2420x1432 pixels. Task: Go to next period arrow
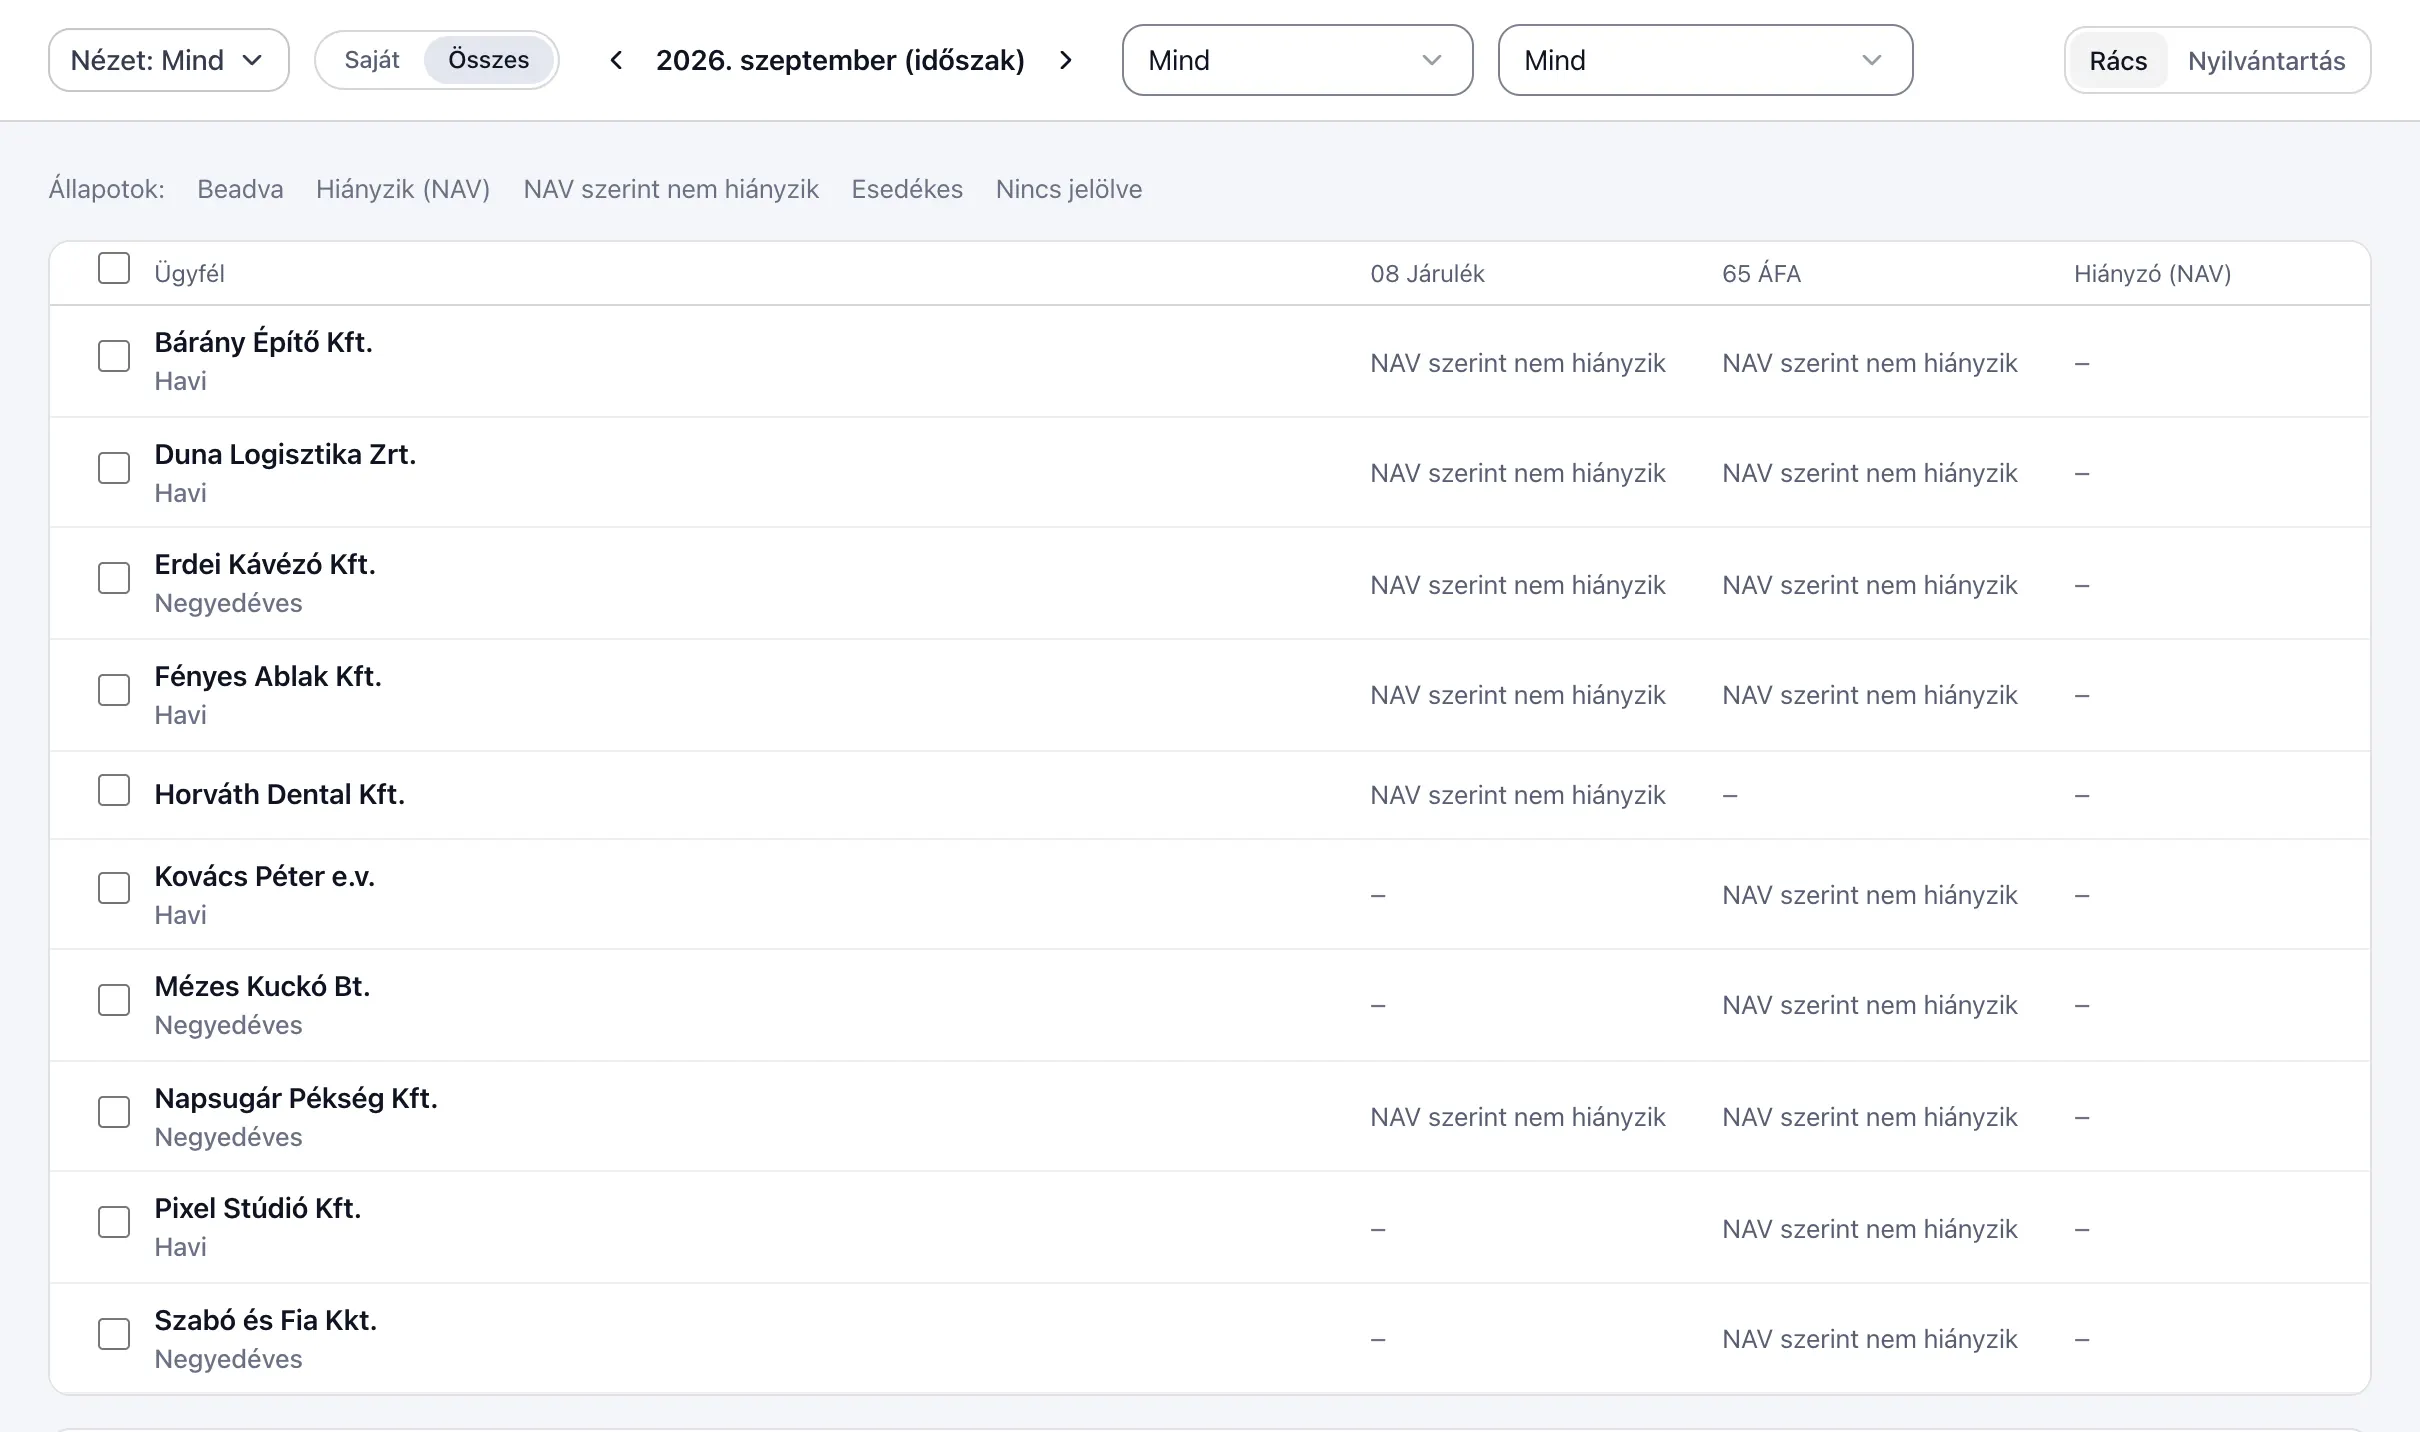point(1066,60)
